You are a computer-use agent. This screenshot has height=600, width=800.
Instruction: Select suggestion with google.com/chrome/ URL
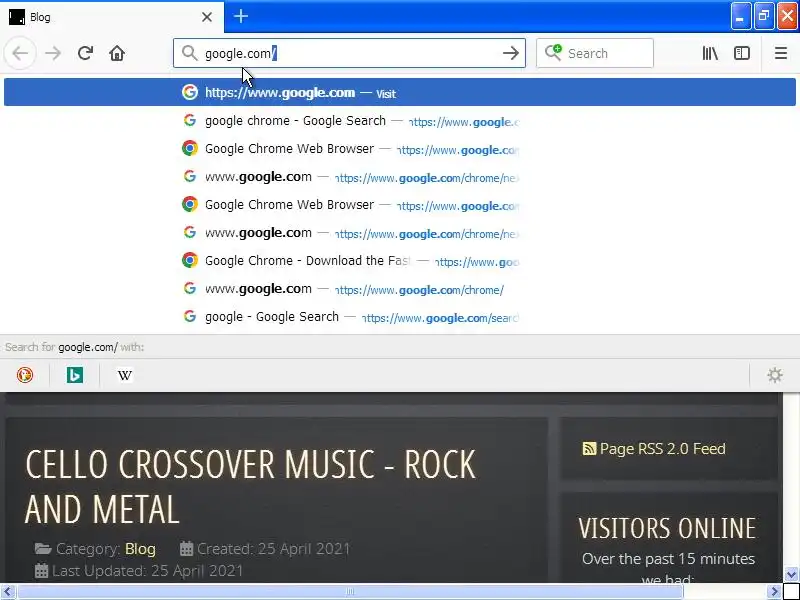[x=399, y=289]
